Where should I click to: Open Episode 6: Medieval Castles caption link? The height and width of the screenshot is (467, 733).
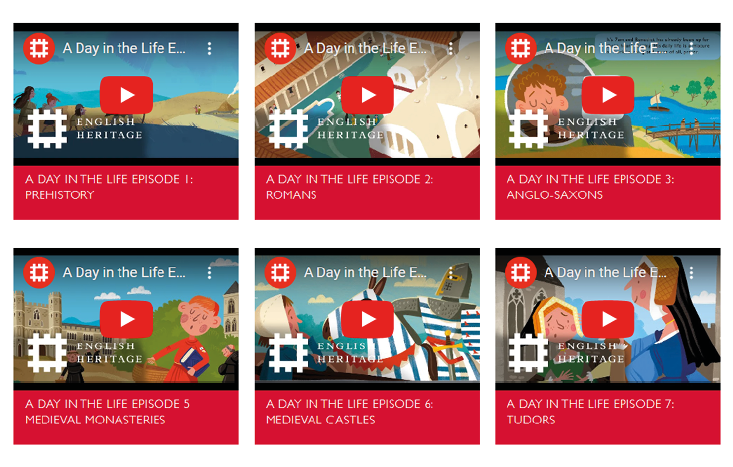click(350, 412)
